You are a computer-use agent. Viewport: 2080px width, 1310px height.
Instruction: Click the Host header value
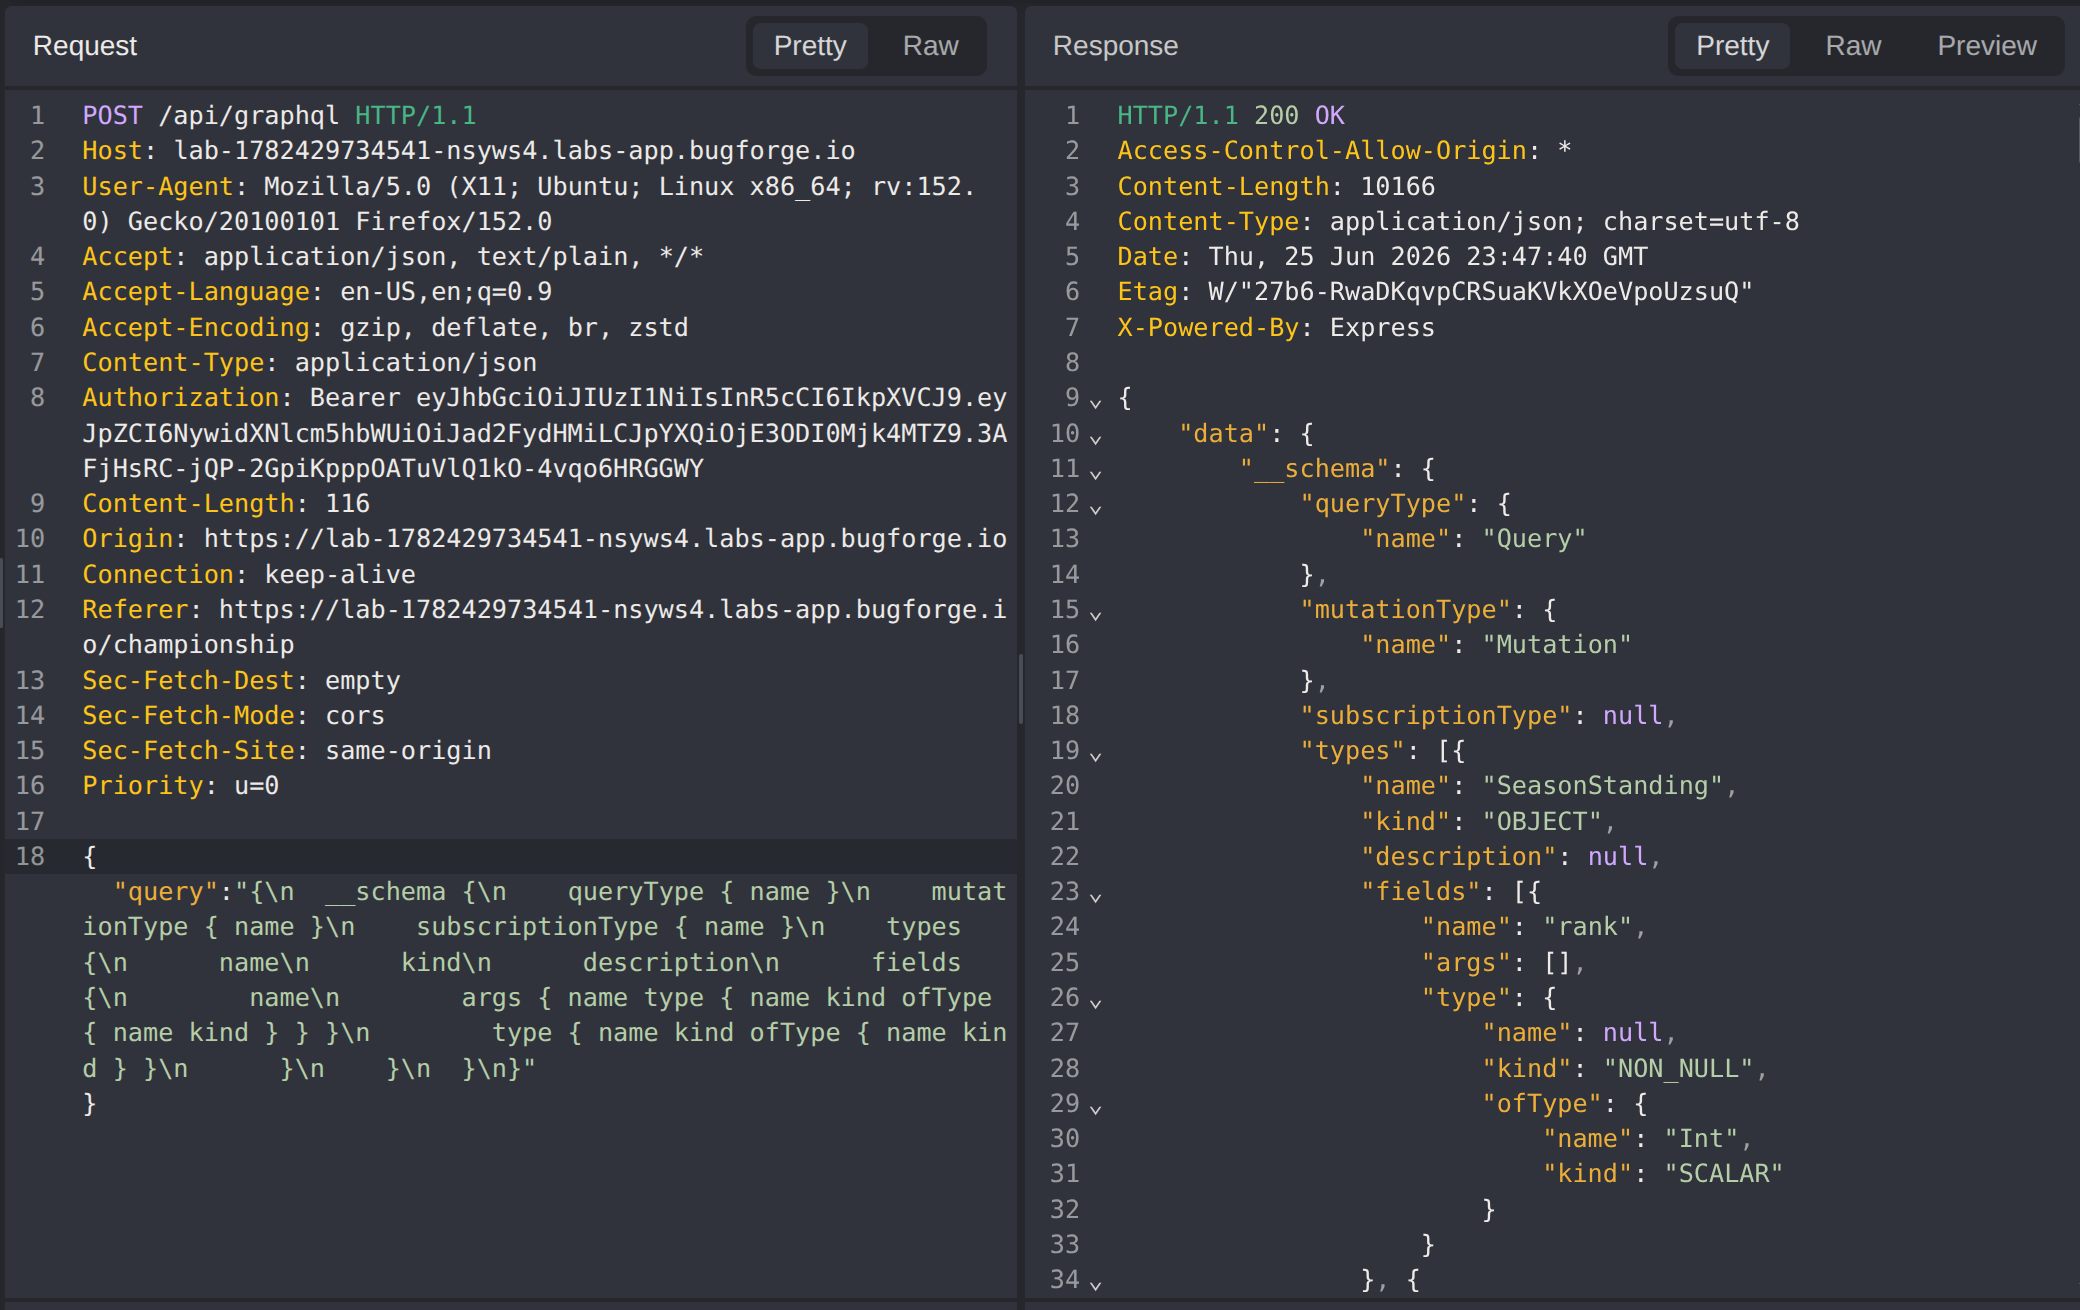click(514, 151)
